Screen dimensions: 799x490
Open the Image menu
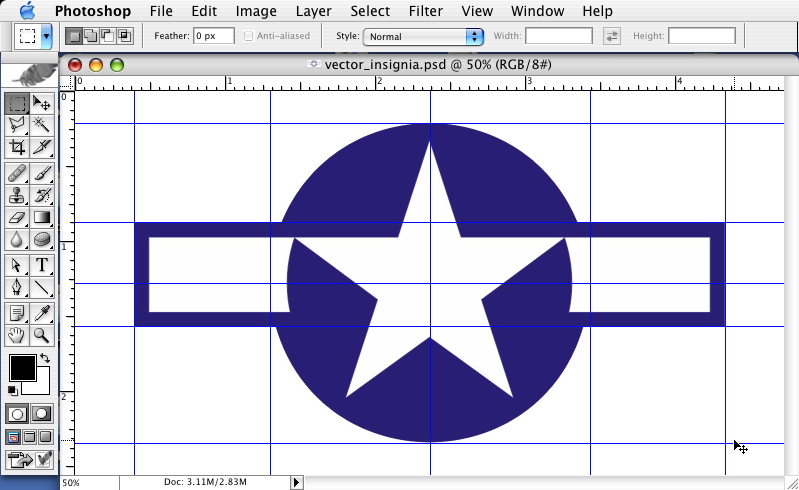(x=256, y=11)
